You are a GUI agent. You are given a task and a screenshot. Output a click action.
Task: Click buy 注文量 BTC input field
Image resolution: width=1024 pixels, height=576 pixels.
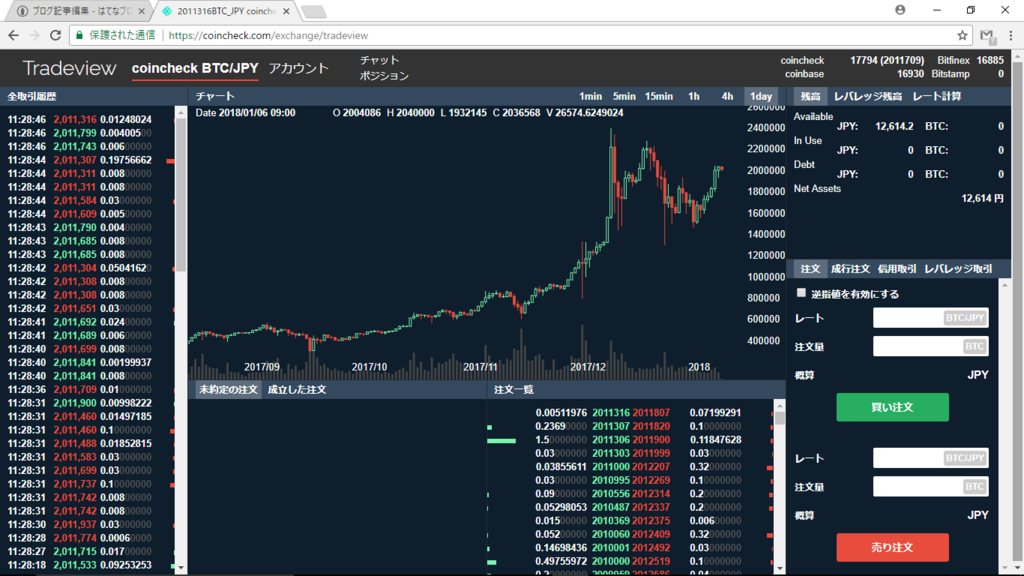pyautogui.click(x=931, y=346)
